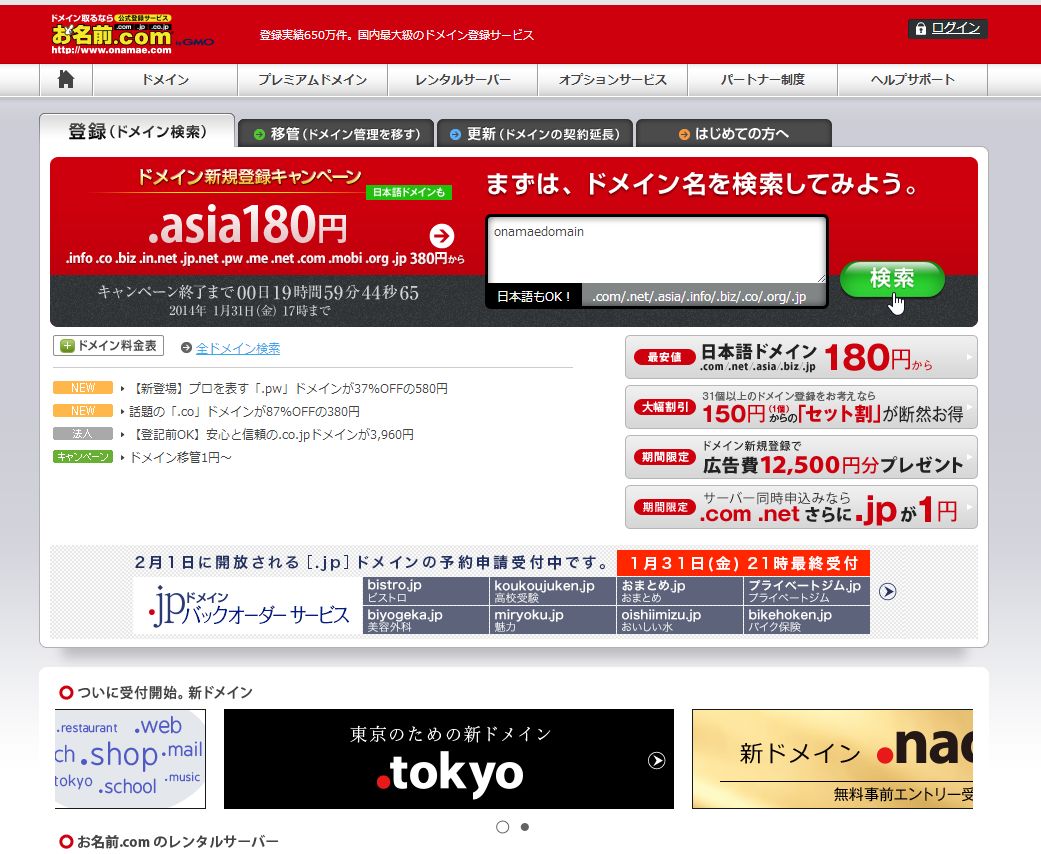1041x854 pixels.
Task: Click .jp ドメイン バックオーダーサービス logo
Action: (x=248, y=606)
